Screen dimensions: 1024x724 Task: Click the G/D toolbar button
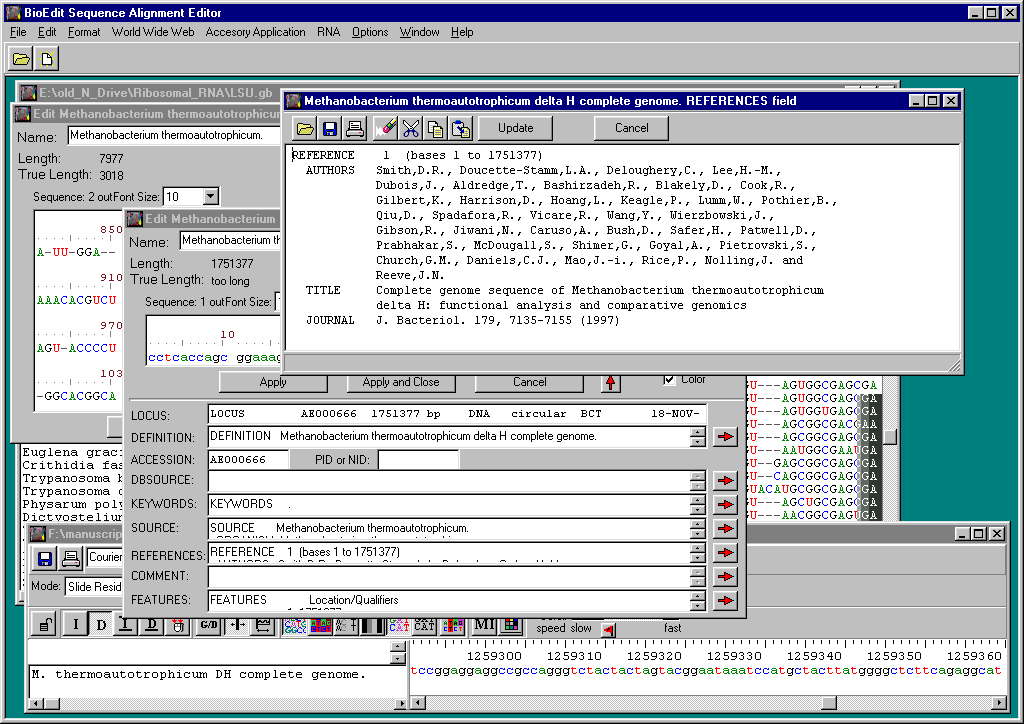209,625
